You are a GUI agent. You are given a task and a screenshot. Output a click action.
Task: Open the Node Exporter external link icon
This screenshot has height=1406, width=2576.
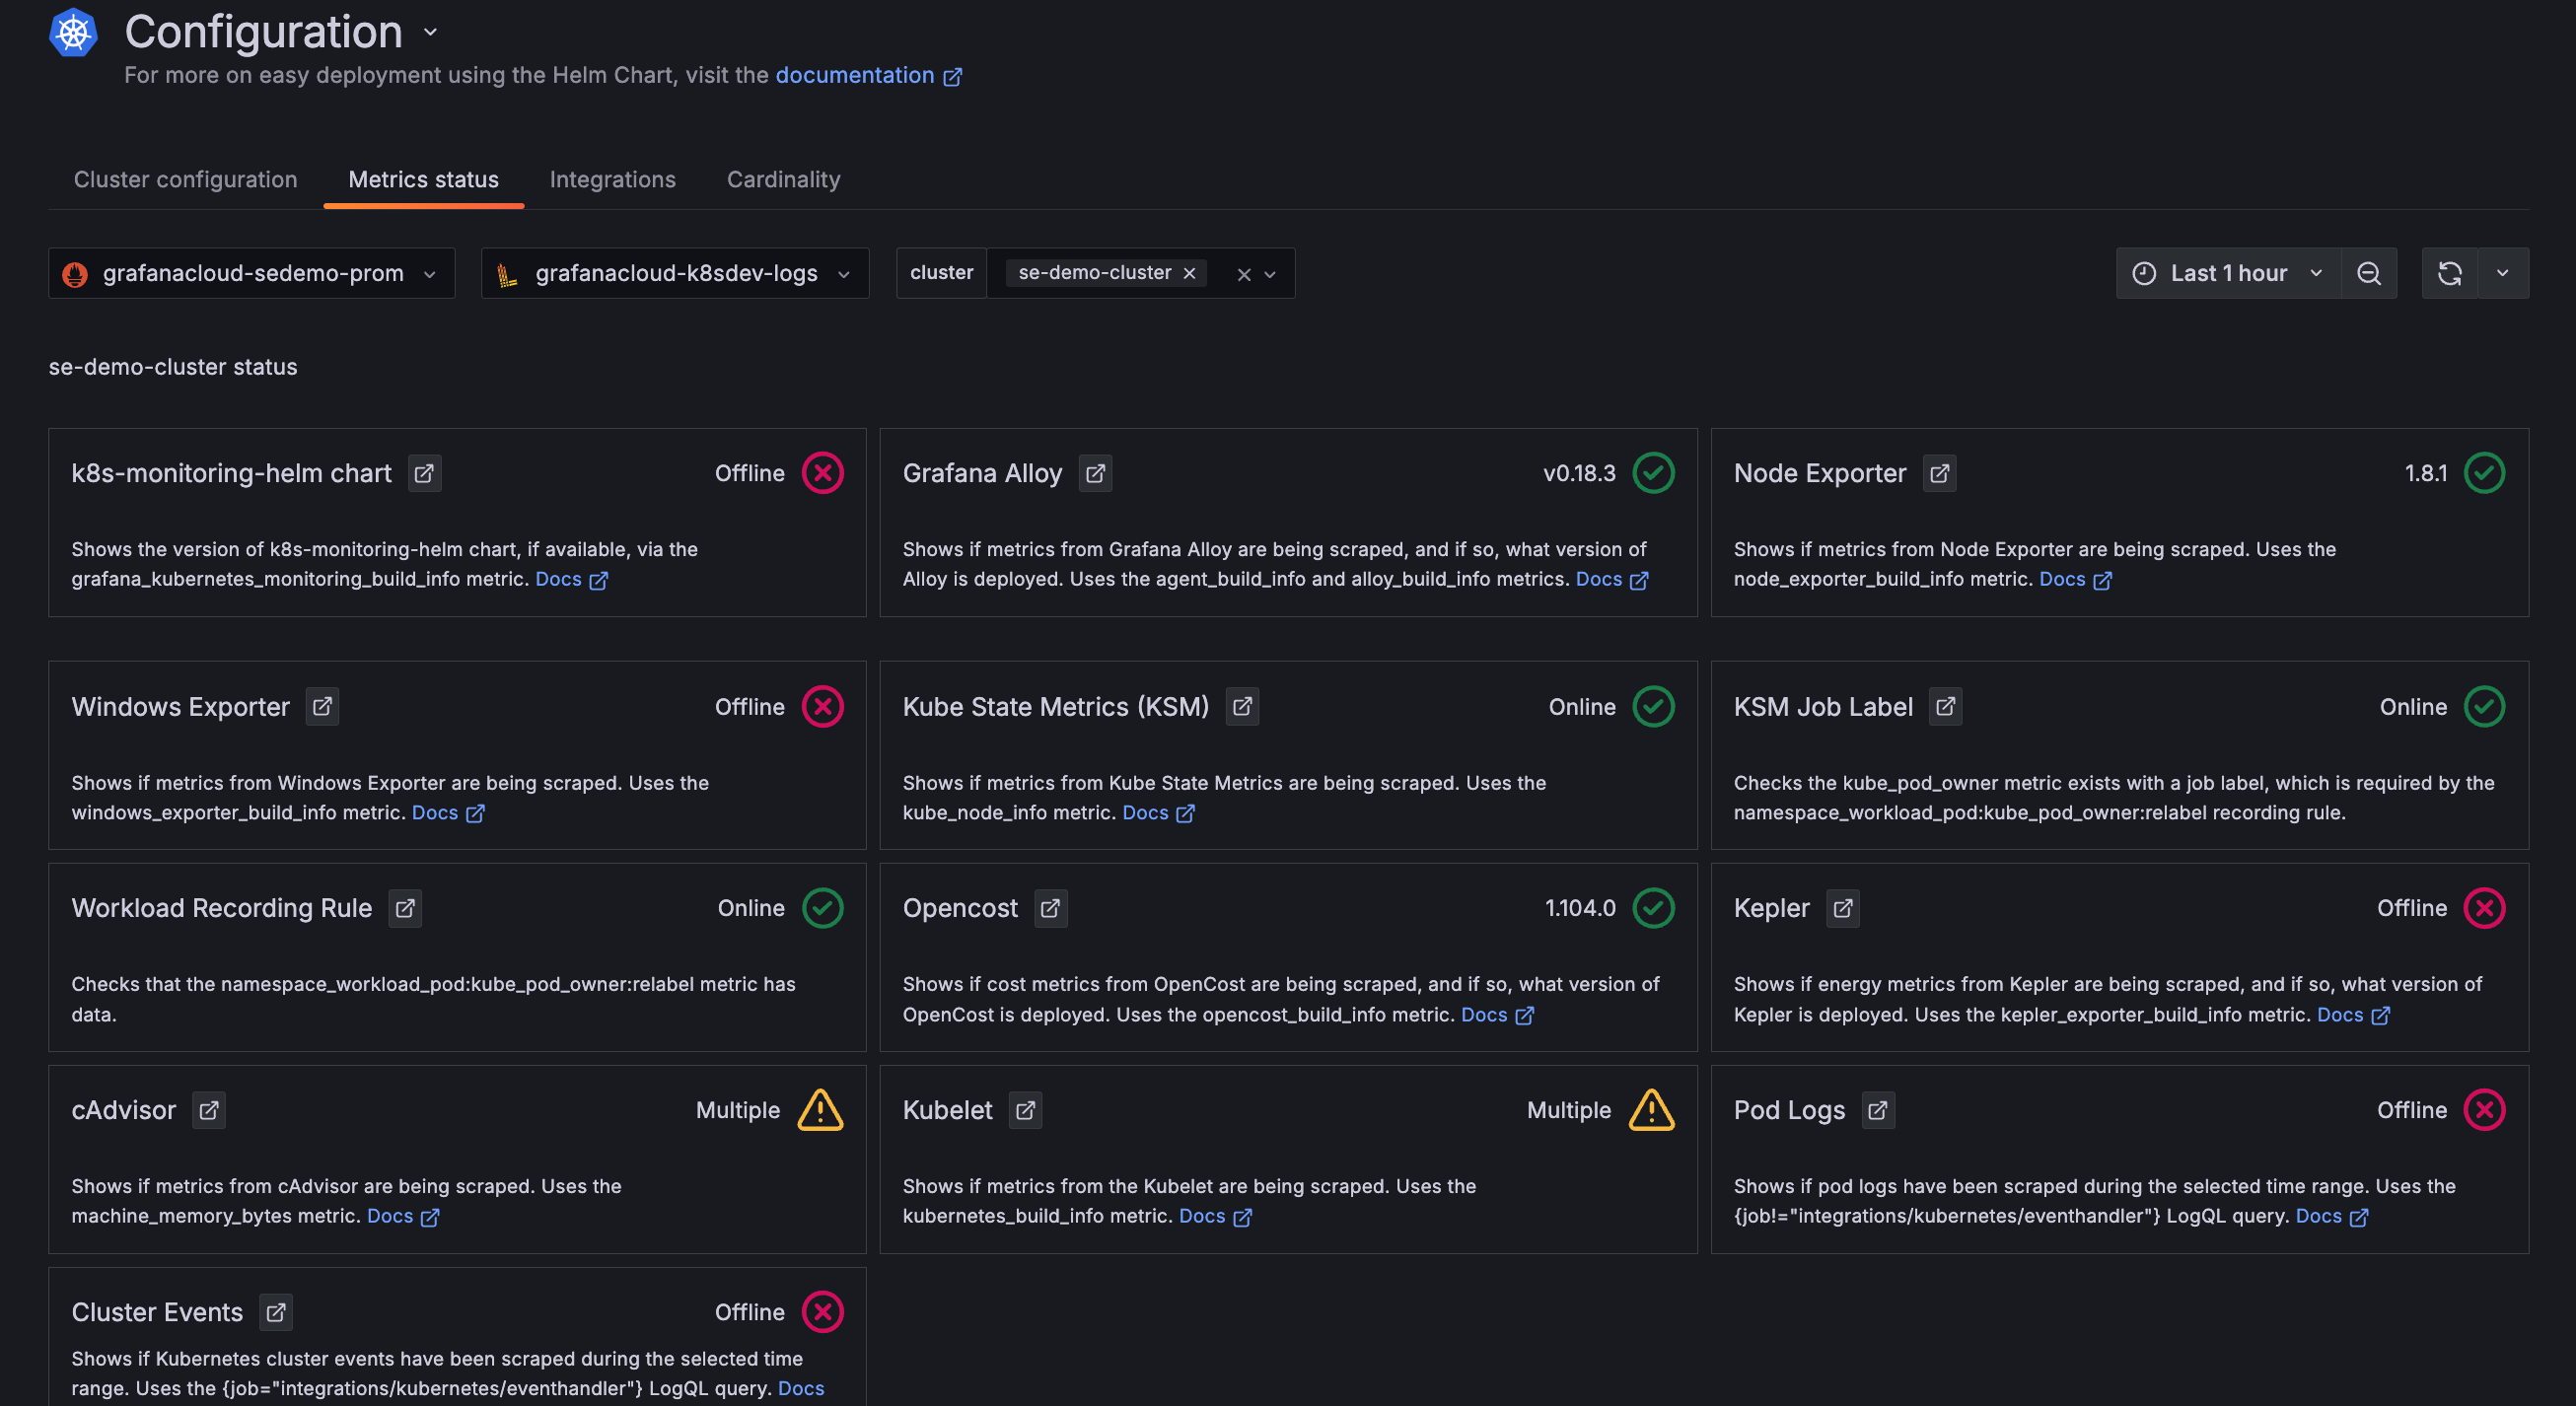coord(1939,473)
